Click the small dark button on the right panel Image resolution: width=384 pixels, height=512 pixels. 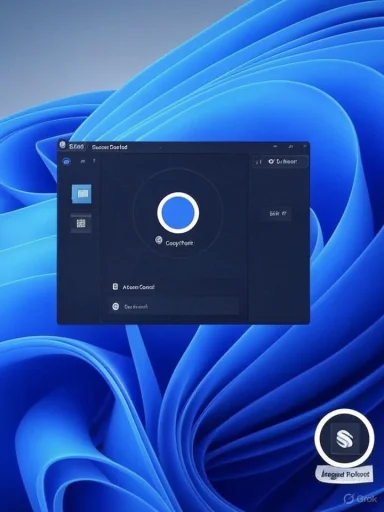278,214
